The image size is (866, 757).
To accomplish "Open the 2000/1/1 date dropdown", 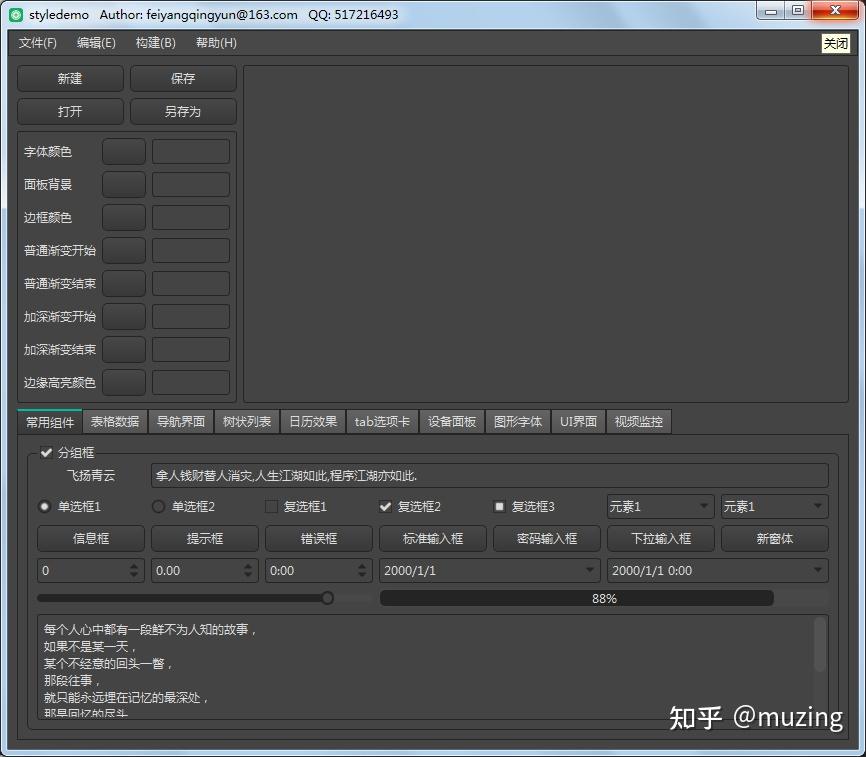I will point(590,570).
